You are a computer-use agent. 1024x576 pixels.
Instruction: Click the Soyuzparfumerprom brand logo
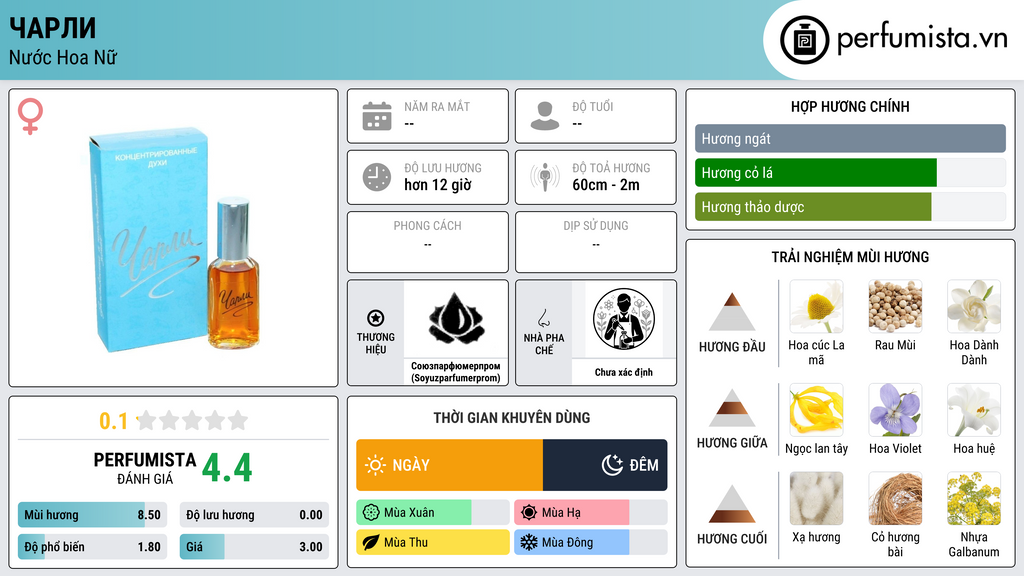[456, 319]
